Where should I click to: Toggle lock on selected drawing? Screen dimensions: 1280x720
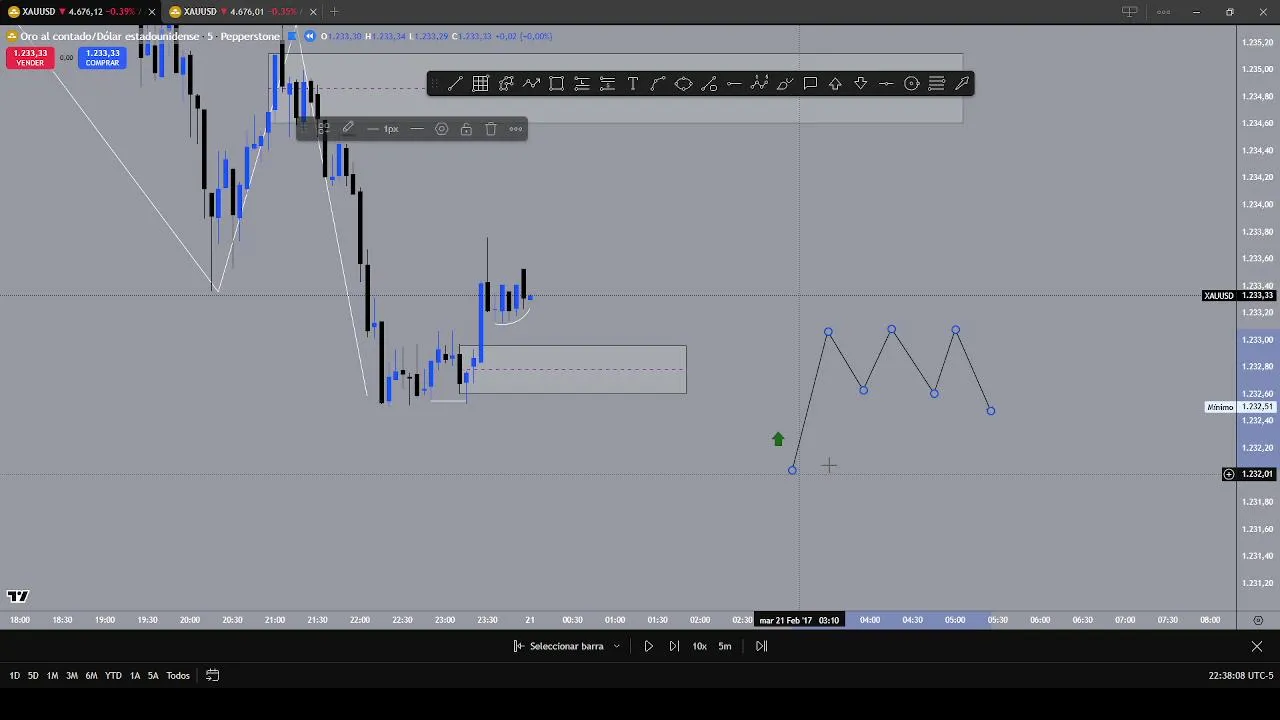coord(466,129)
